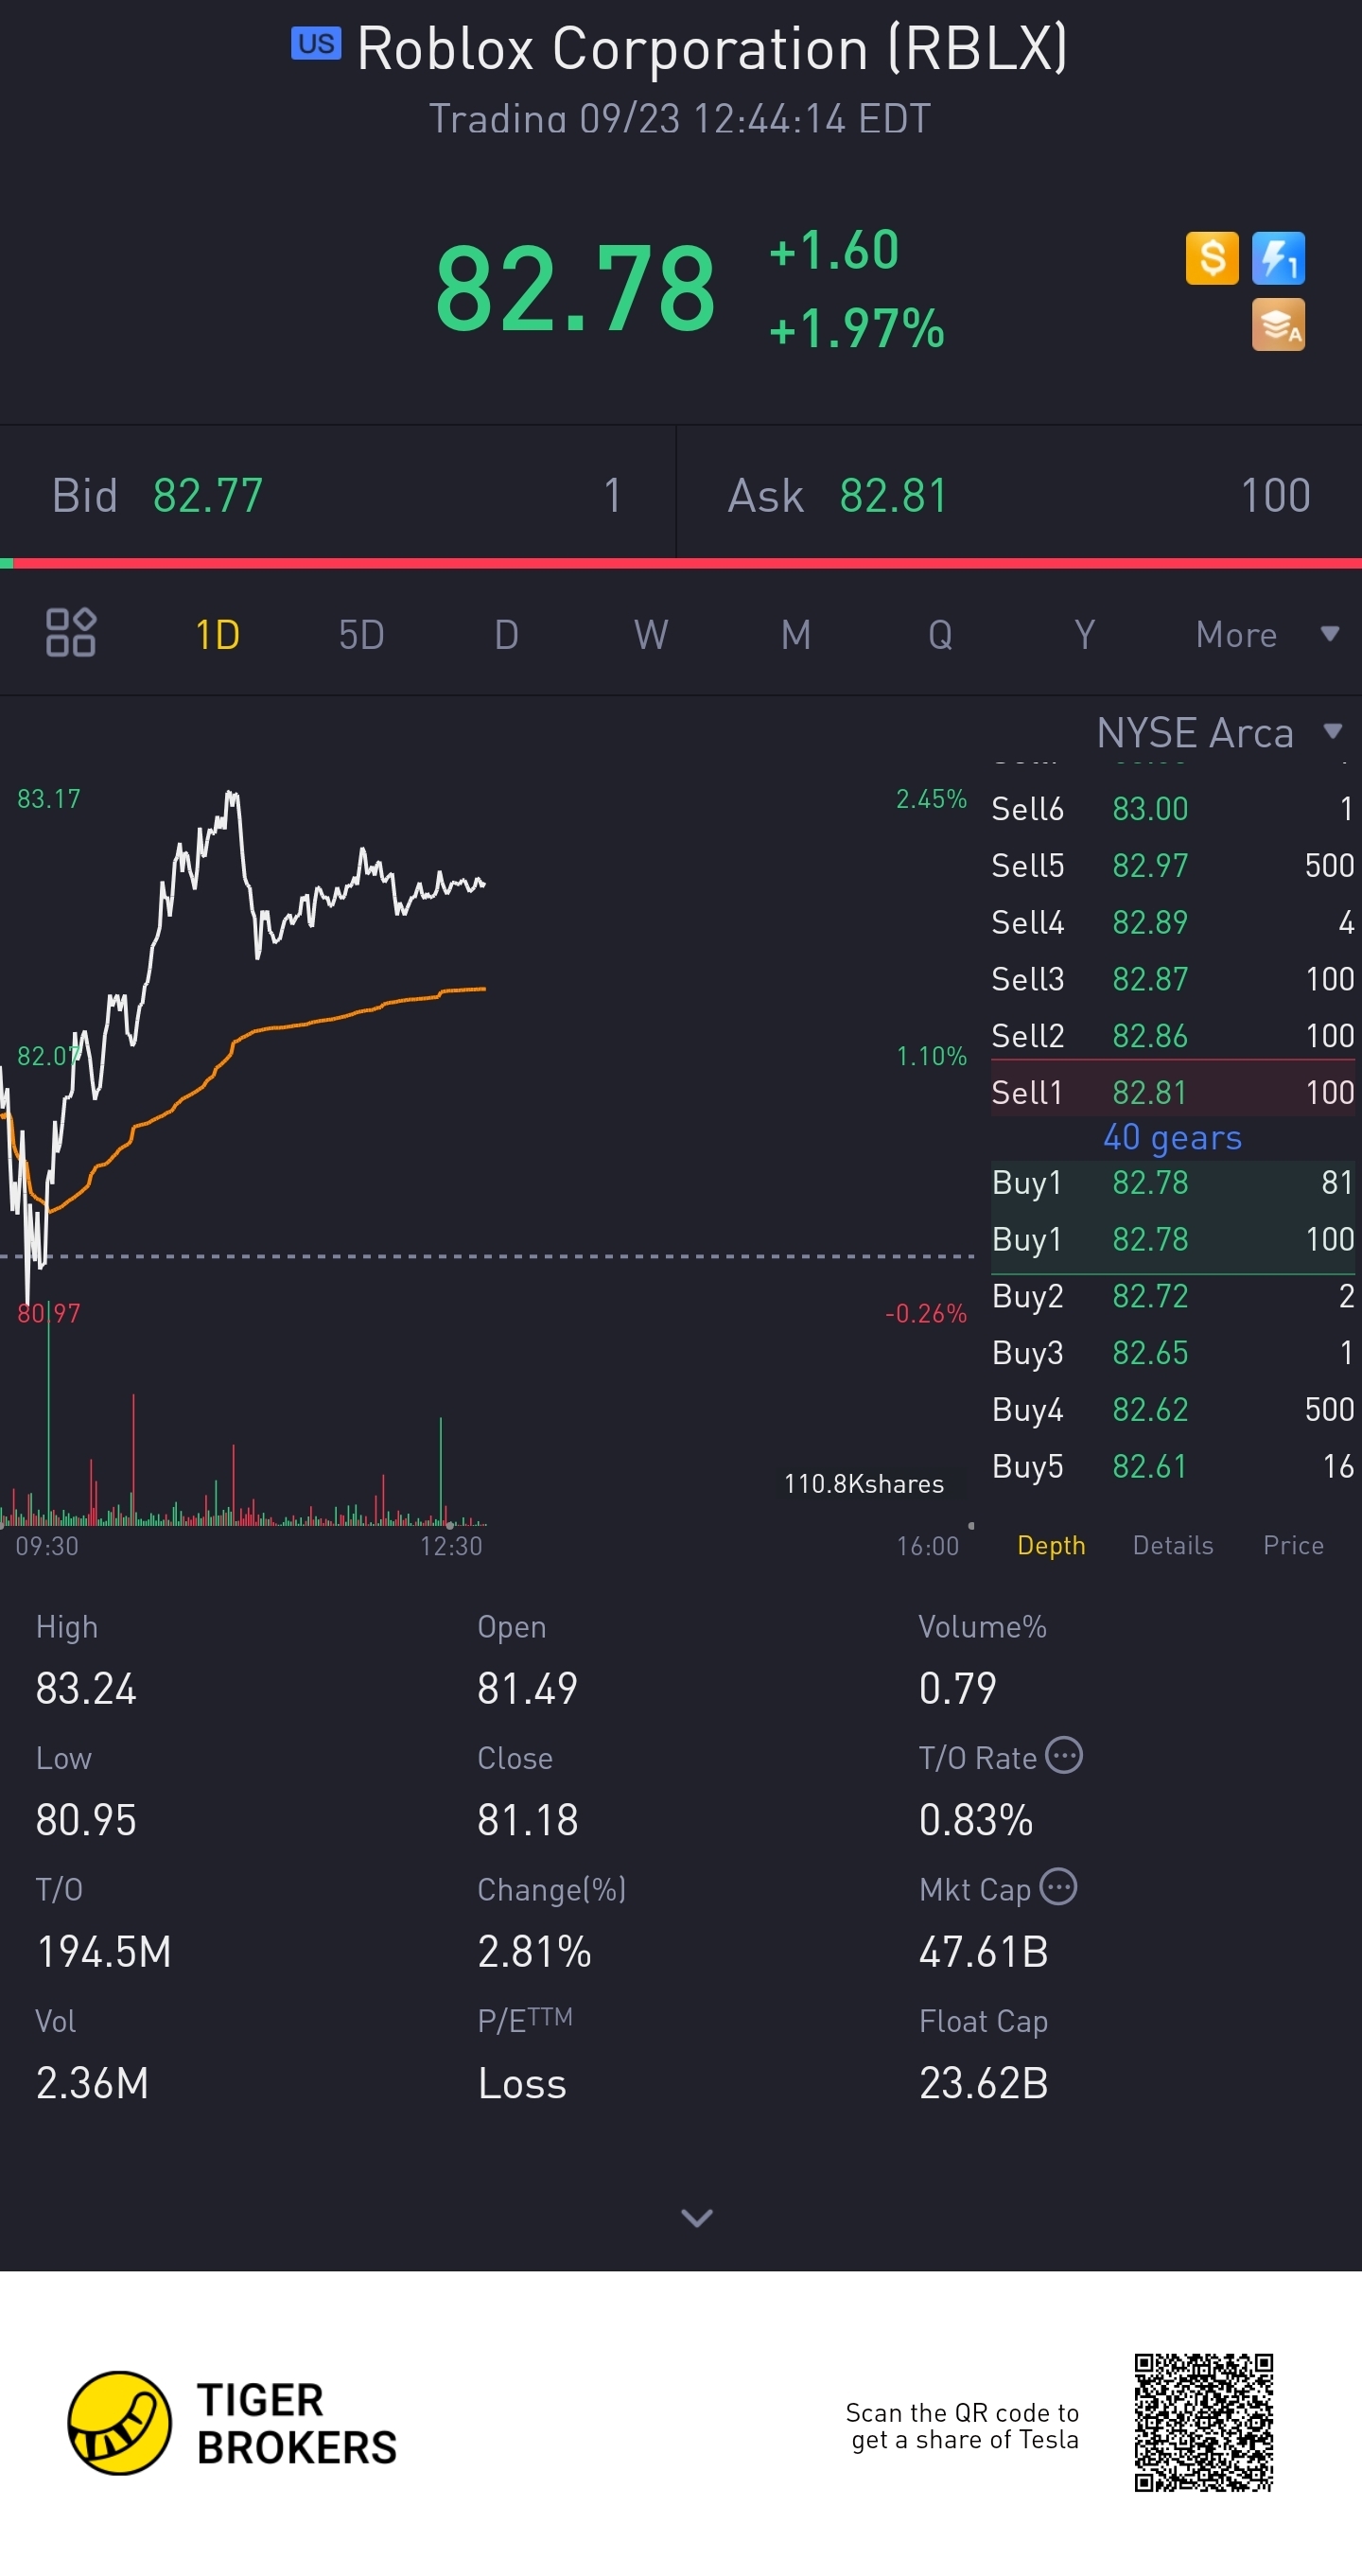Viewport: 1362px width, 2576px height.
Task: Select the Buy4 82.62 order row
Action: tap(1173, 1409)
